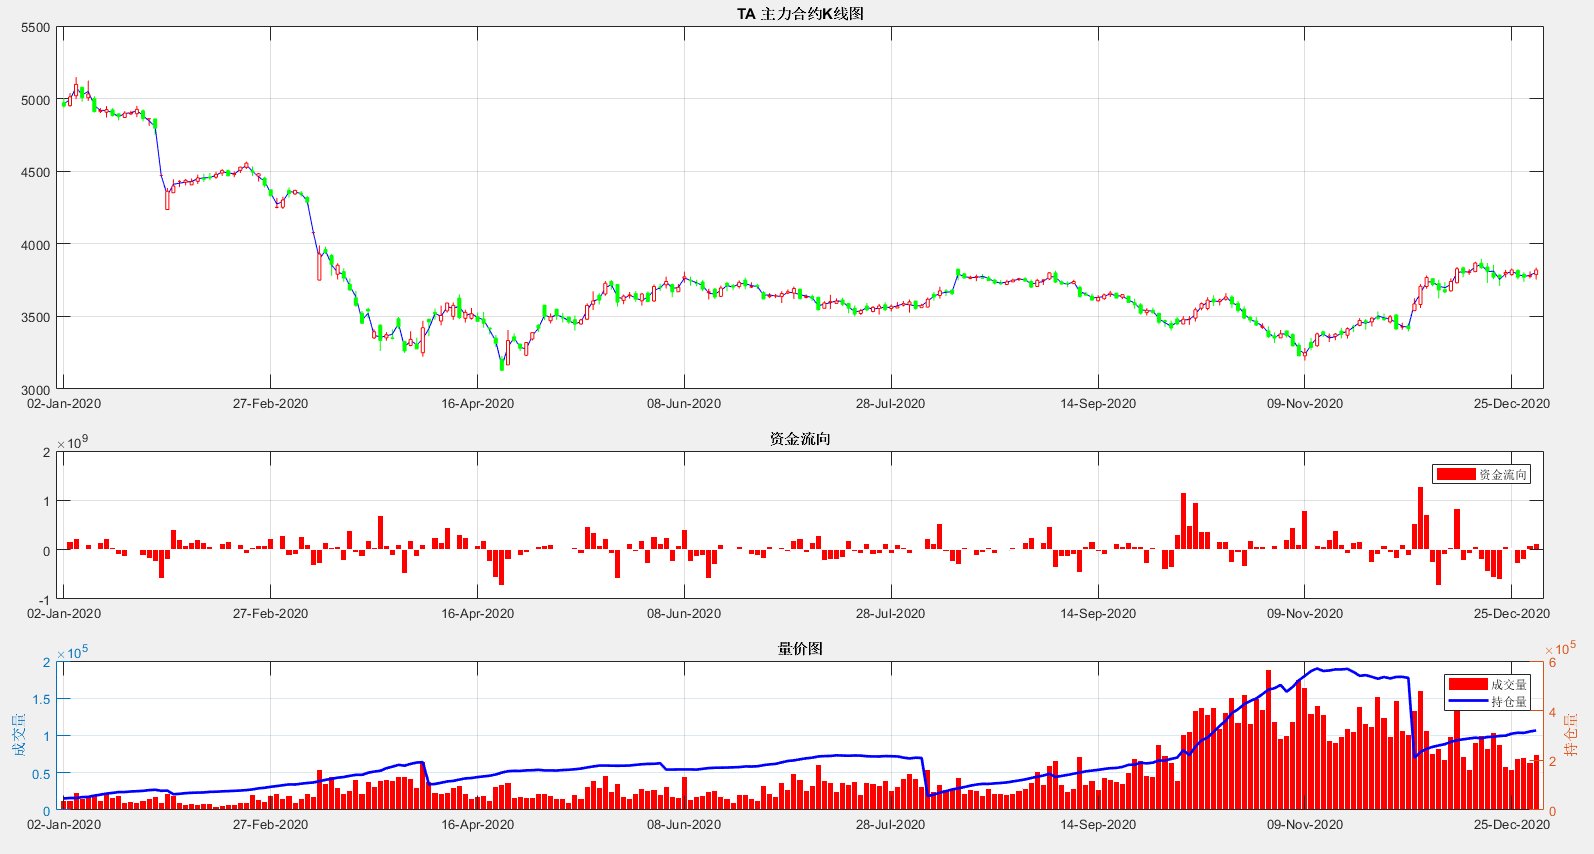Click the TA 主力合约K线图 chart title
Image resolution: width=1594 pixels, height=854 pixels.
[800, 14]
